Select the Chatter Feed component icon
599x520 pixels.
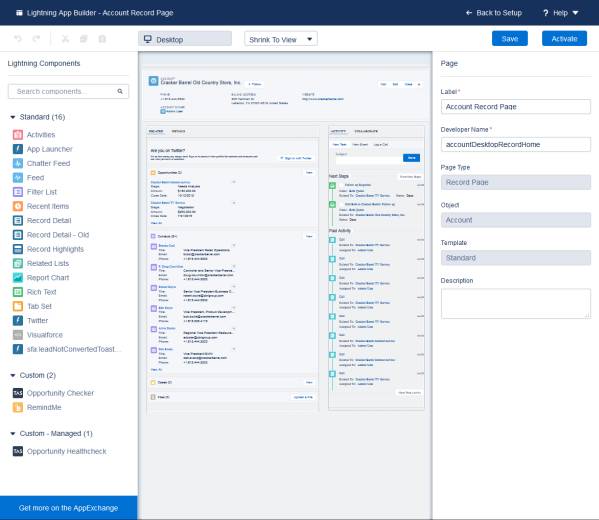(x=18, y=163)
